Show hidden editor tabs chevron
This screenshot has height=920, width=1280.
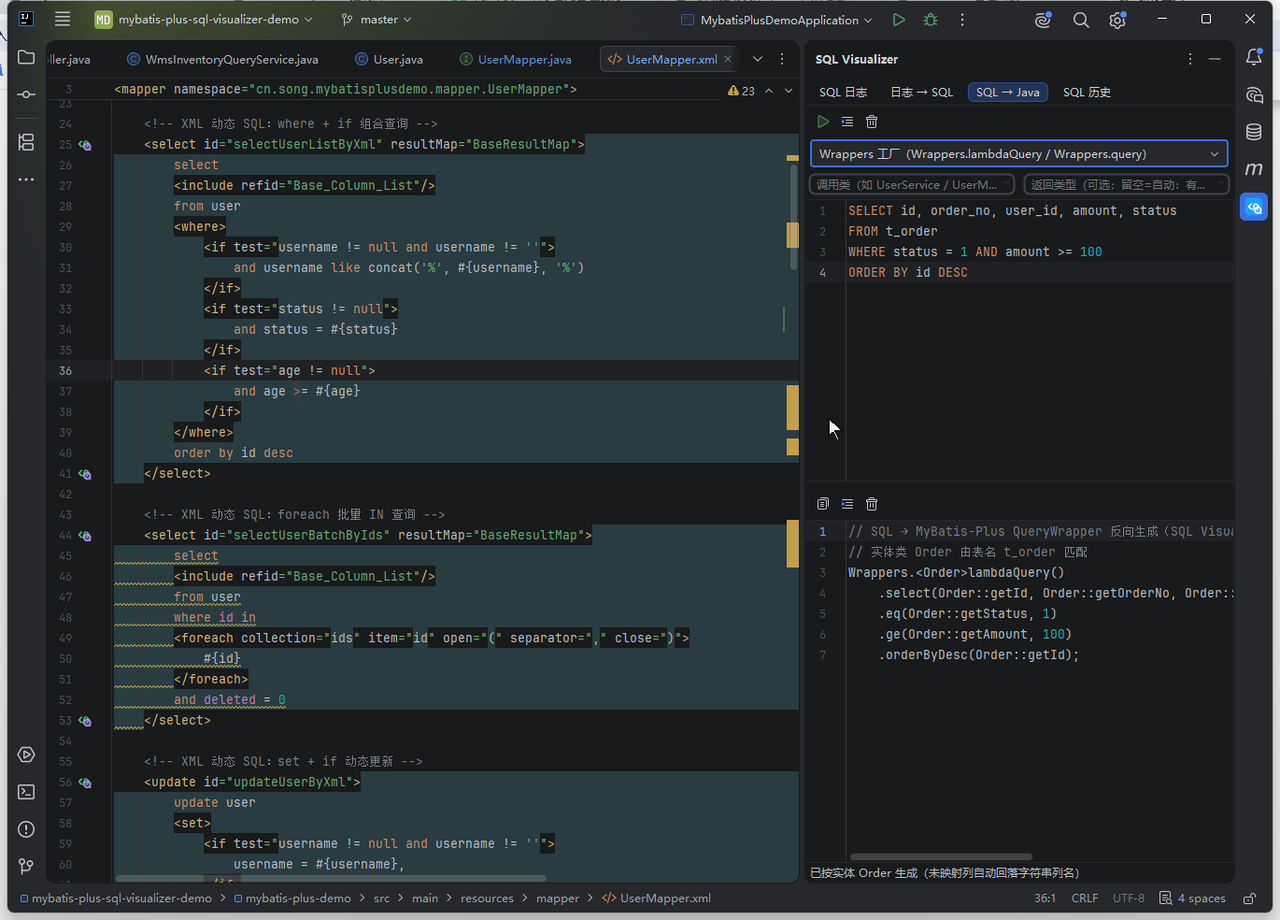[757, 59]
